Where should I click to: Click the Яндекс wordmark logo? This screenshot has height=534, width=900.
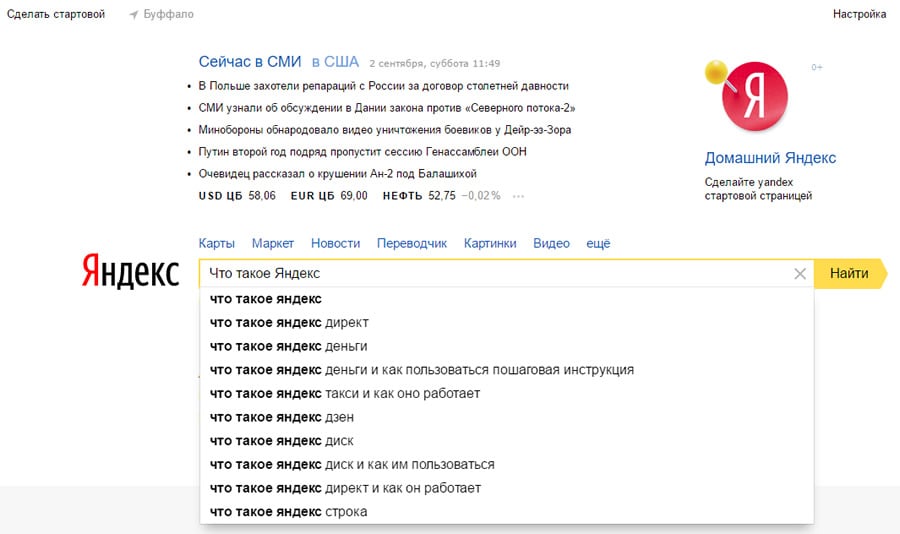130,271
